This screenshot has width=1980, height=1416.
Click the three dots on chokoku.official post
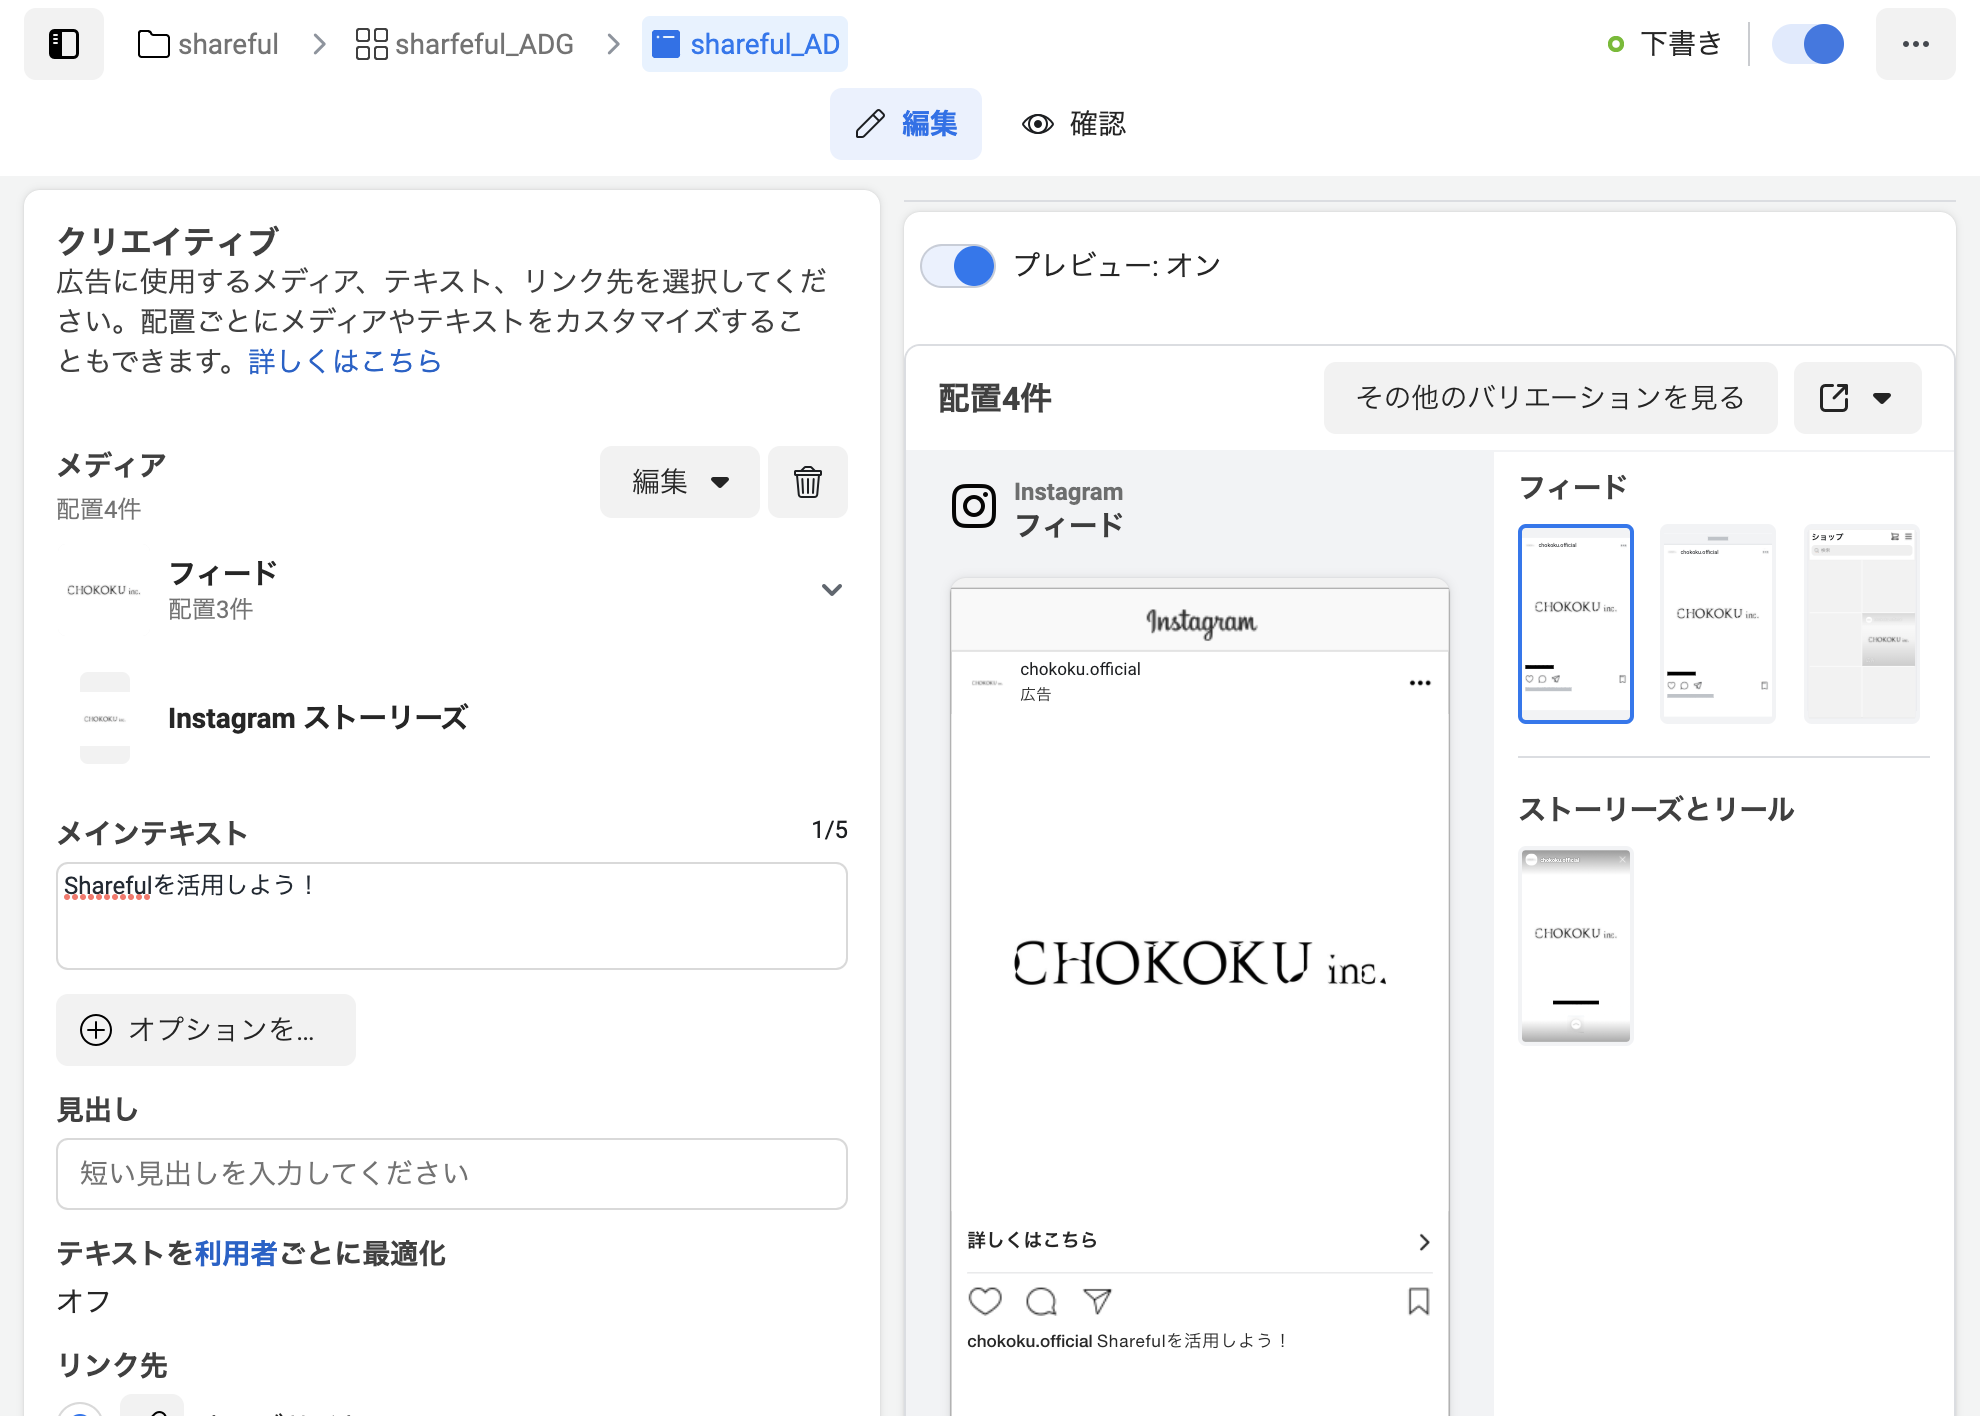coord(1420,683)
